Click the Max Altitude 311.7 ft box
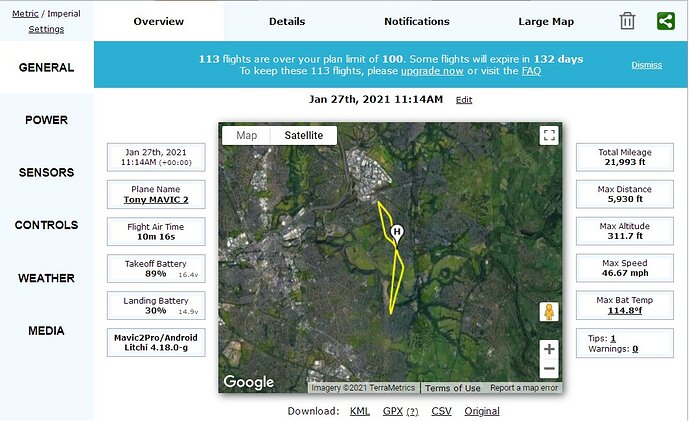The image size is (690, 421). click(x=625, y=231)
